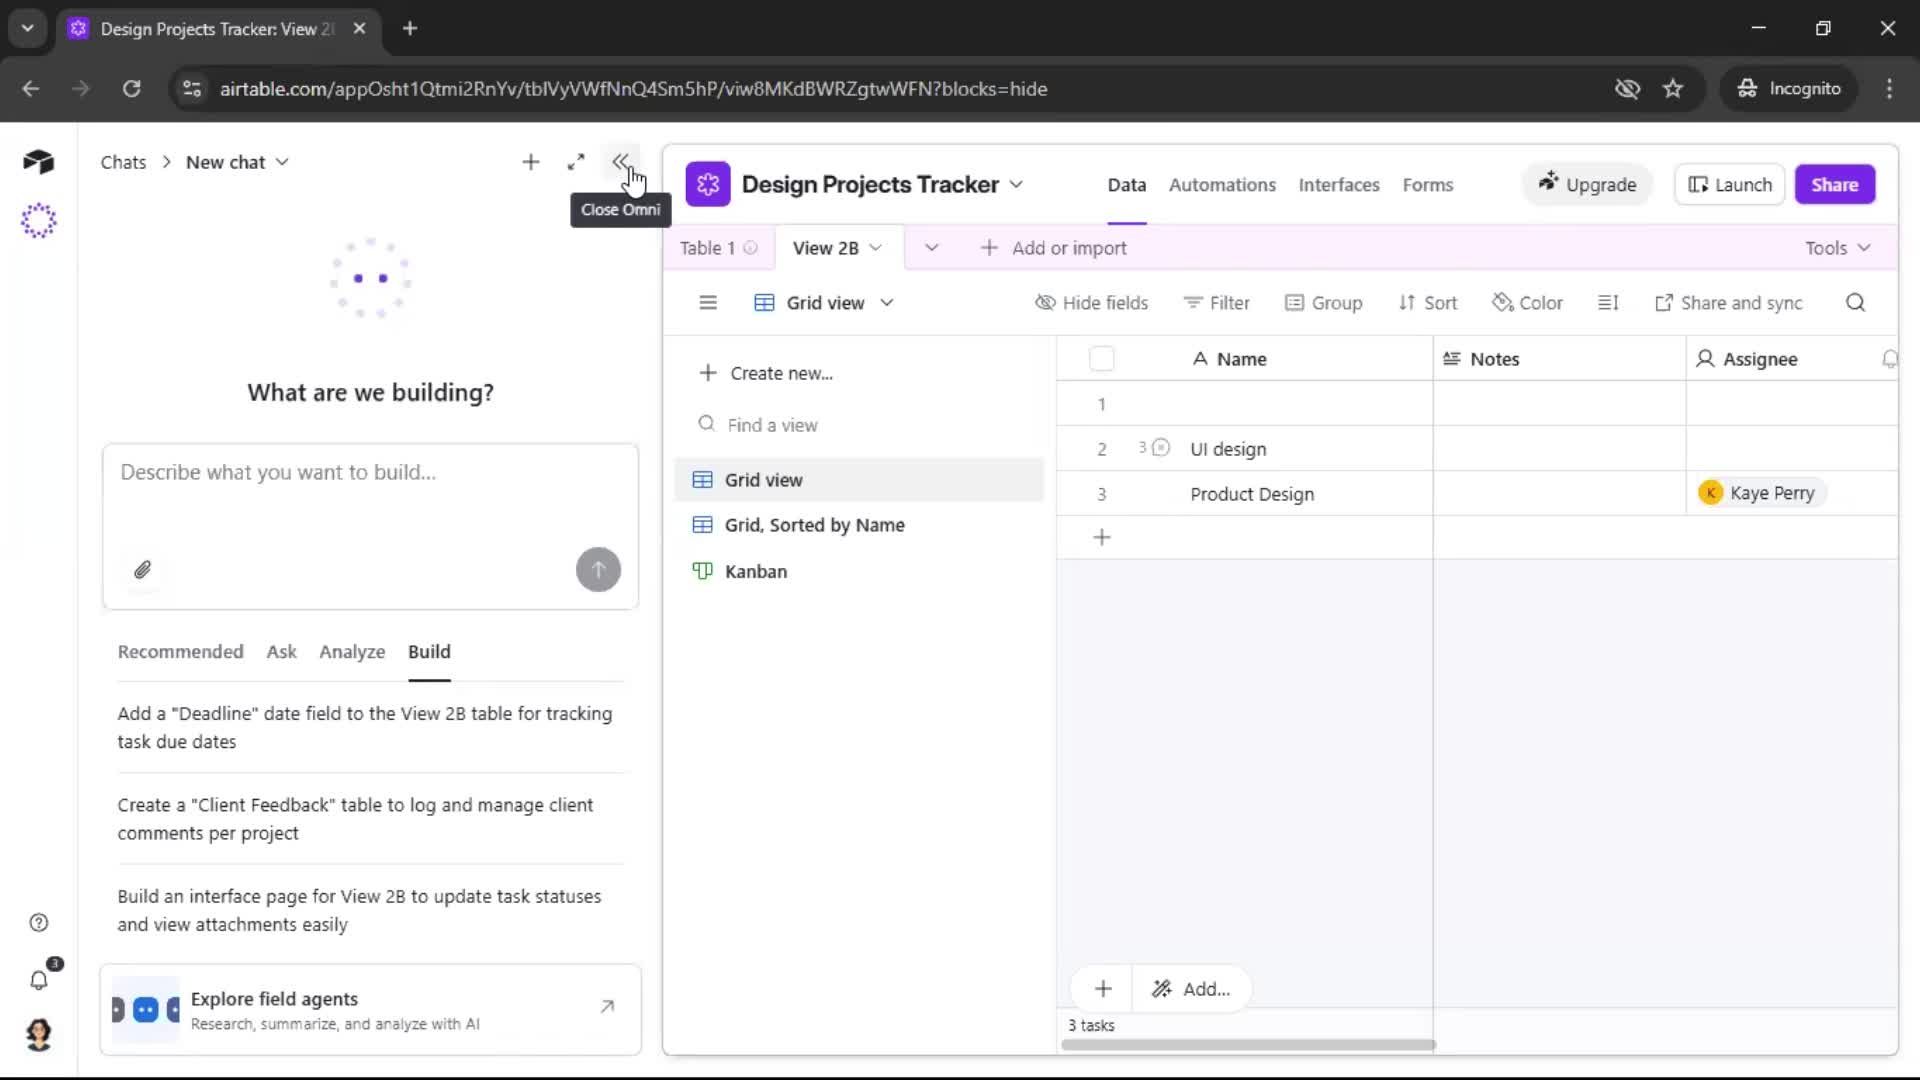Open Explore field agents arrow link
The image size is (1920, 1080).
point(607,1007)
